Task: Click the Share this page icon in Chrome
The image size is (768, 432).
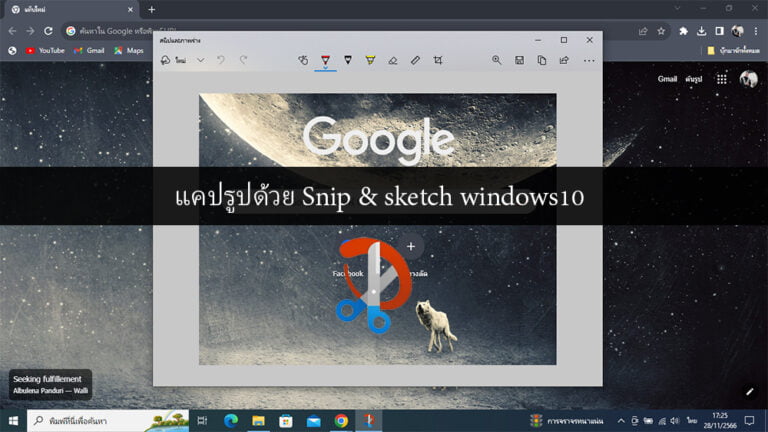Action: (643, 31)
